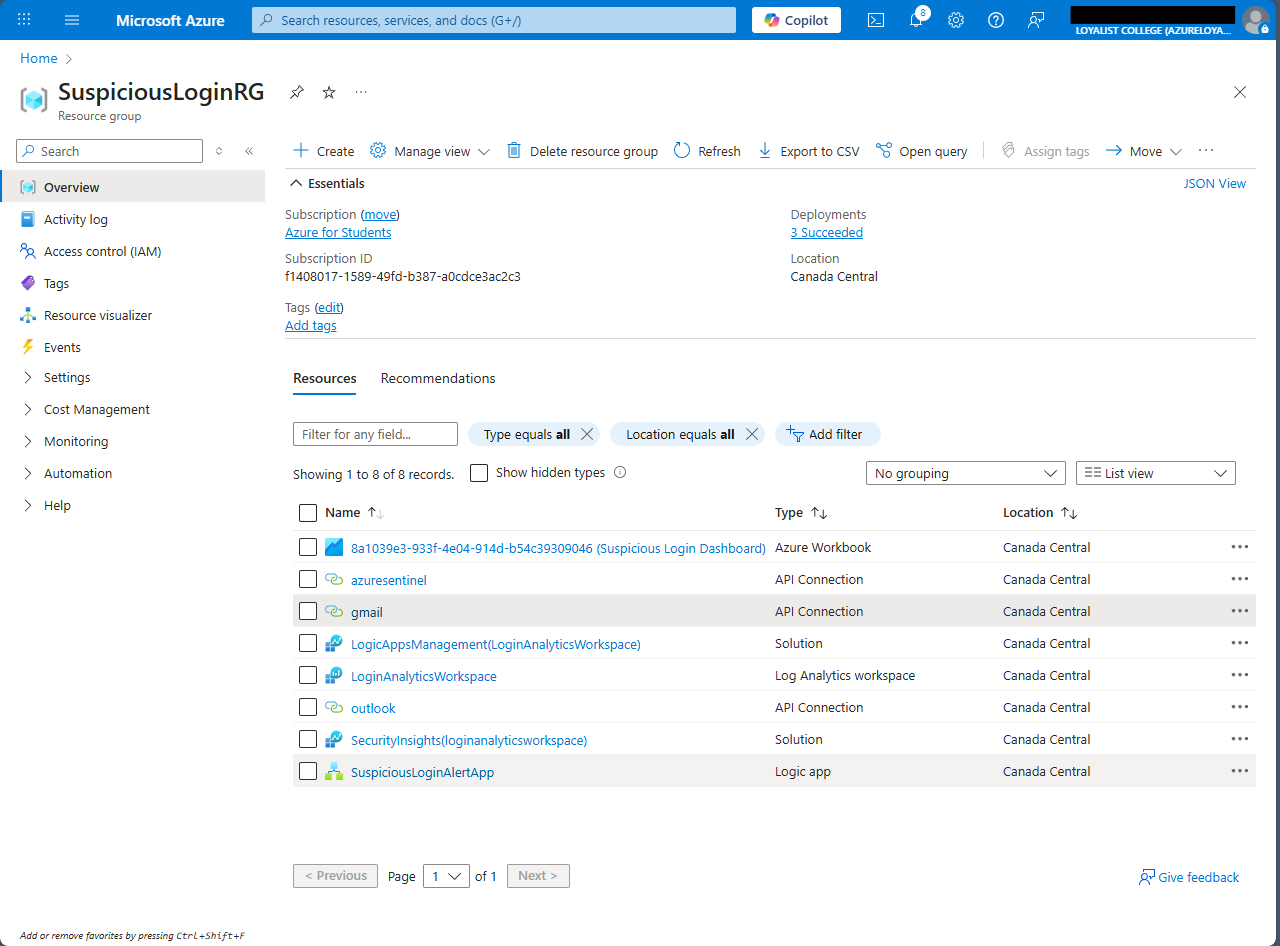This screenshot has height=946, width=1280.
Task: Refresh the resource list
Action: [x=707, y=151]
